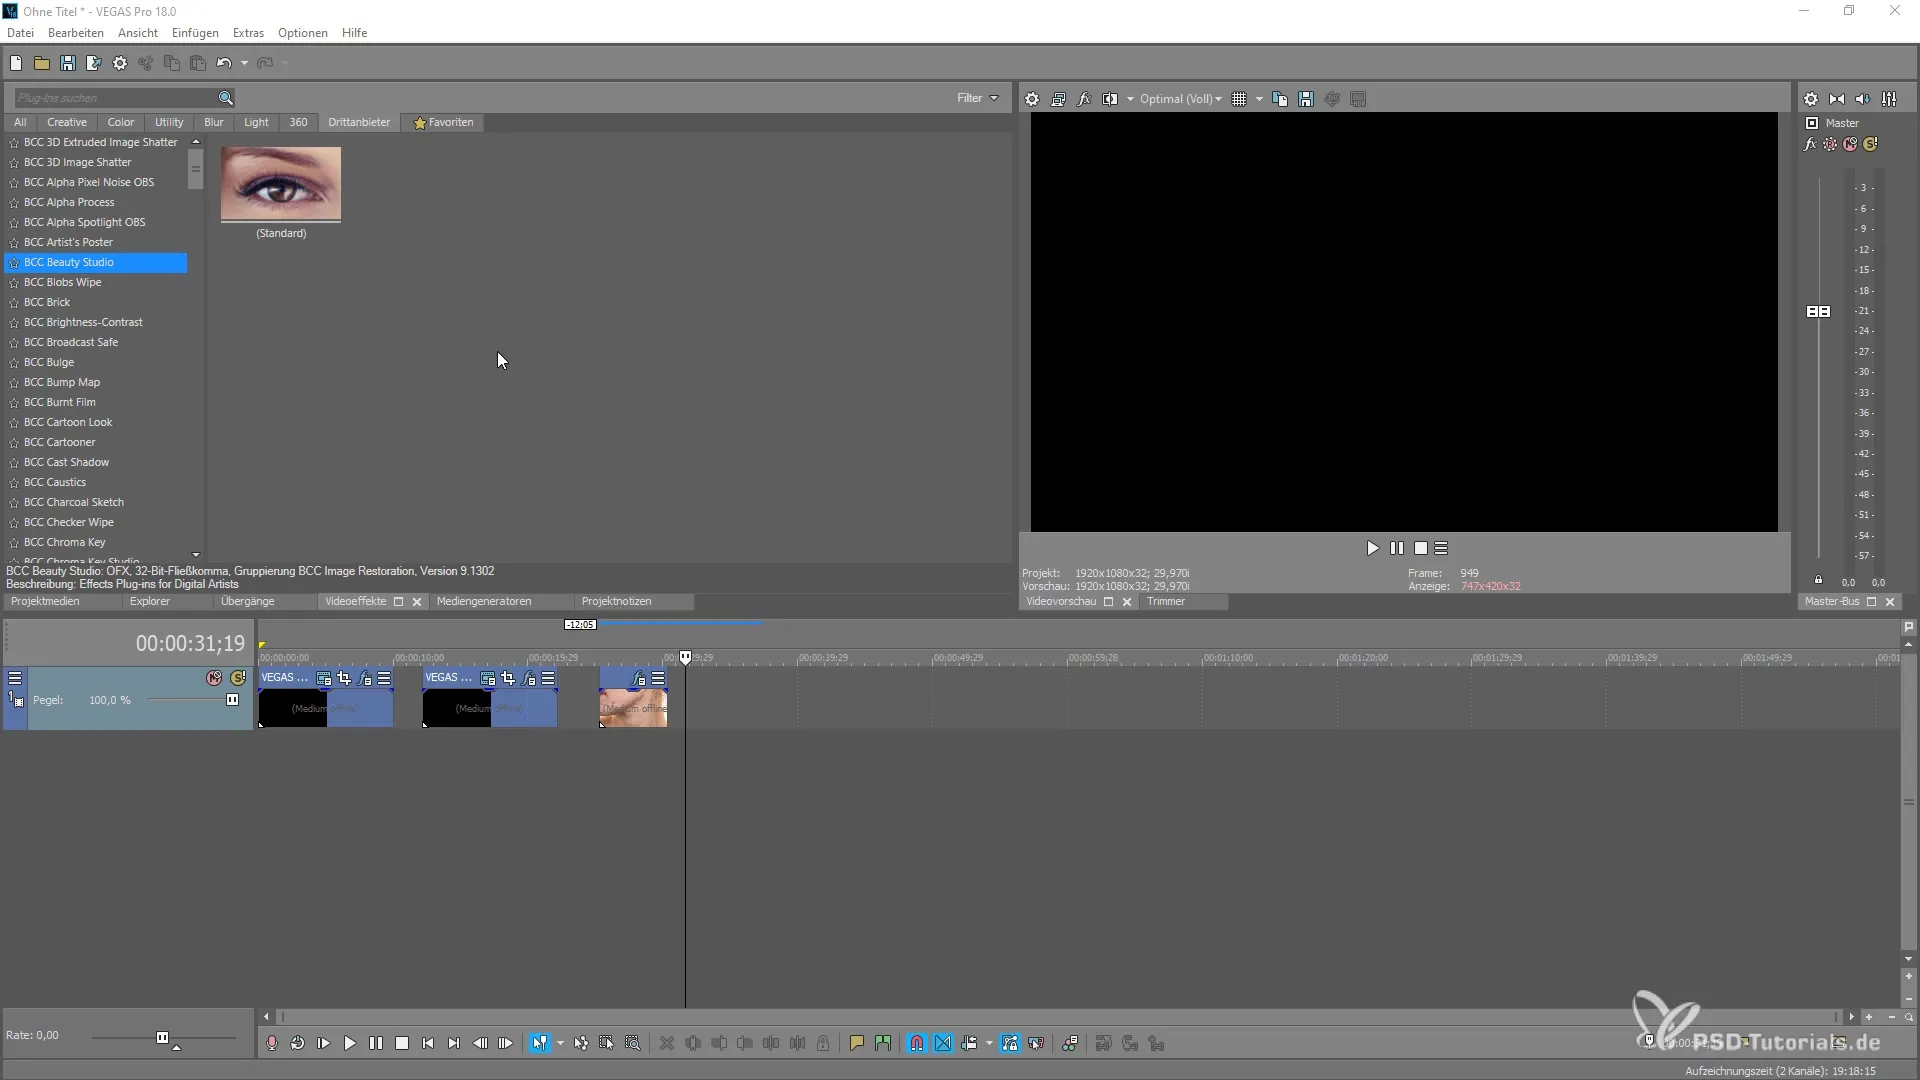
Task: Favorite BCC Cartoon Look via its star
Action: pyautogui.click(x=14, y=423)
